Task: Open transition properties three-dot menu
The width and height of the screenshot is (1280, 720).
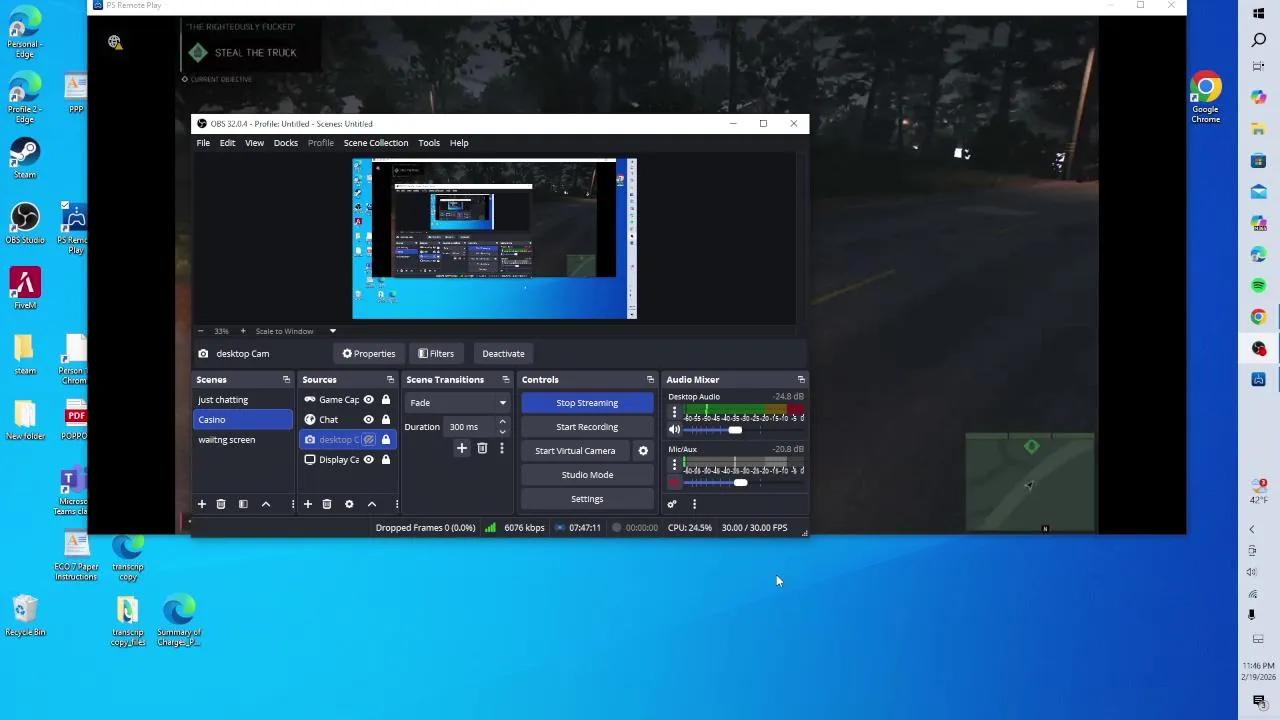Action: point(502,448)
